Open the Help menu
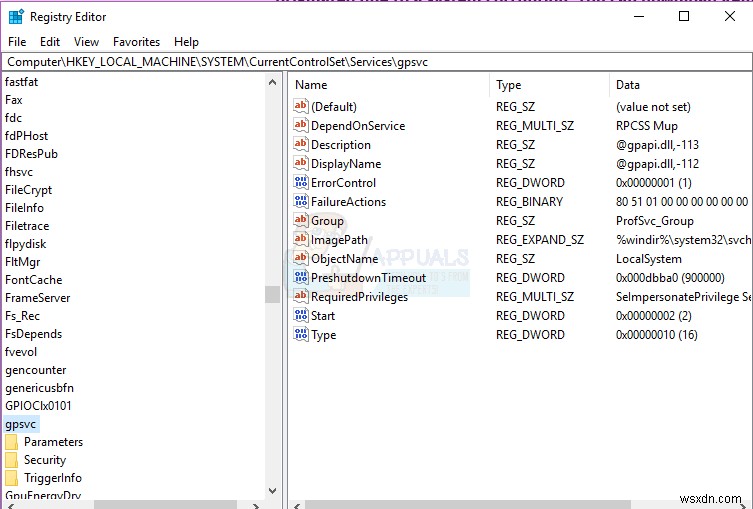 coord(186,42)
